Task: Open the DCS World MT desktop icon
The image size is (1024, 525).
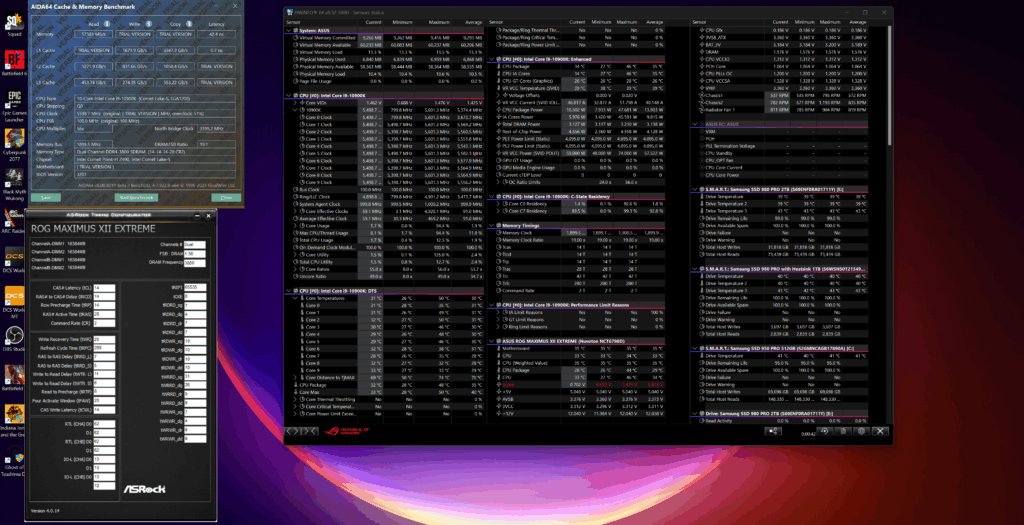Action: 14,303
